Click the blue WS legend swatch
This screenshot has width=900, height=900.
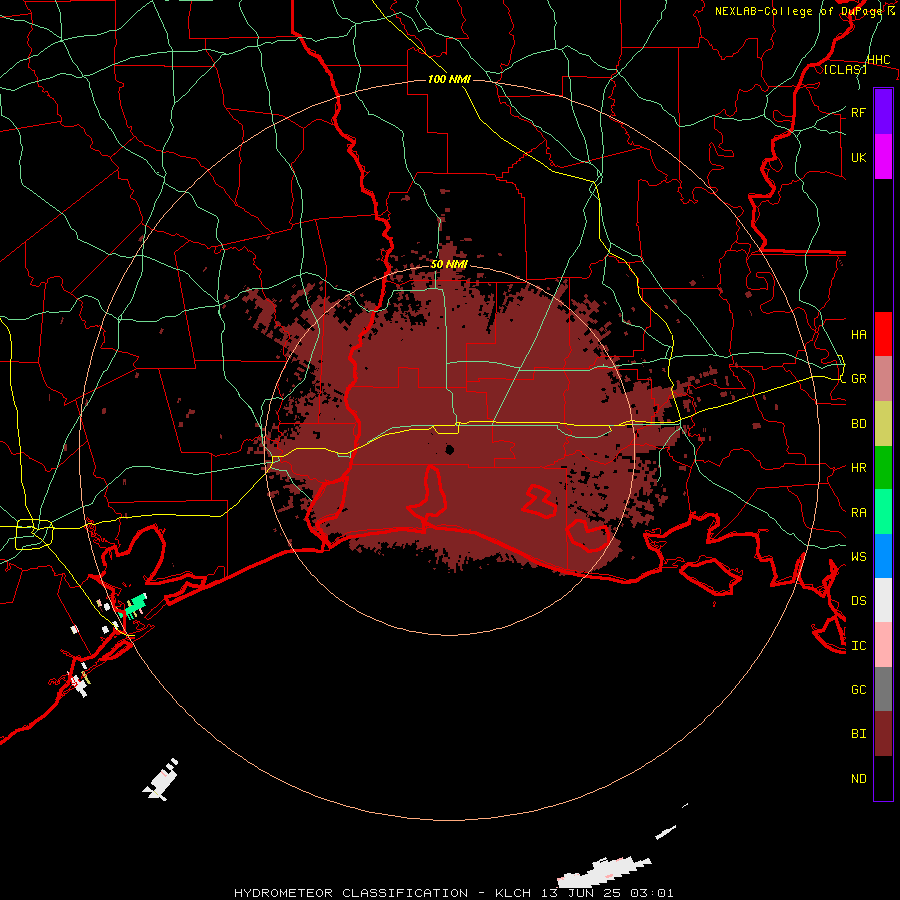[883, 556]
